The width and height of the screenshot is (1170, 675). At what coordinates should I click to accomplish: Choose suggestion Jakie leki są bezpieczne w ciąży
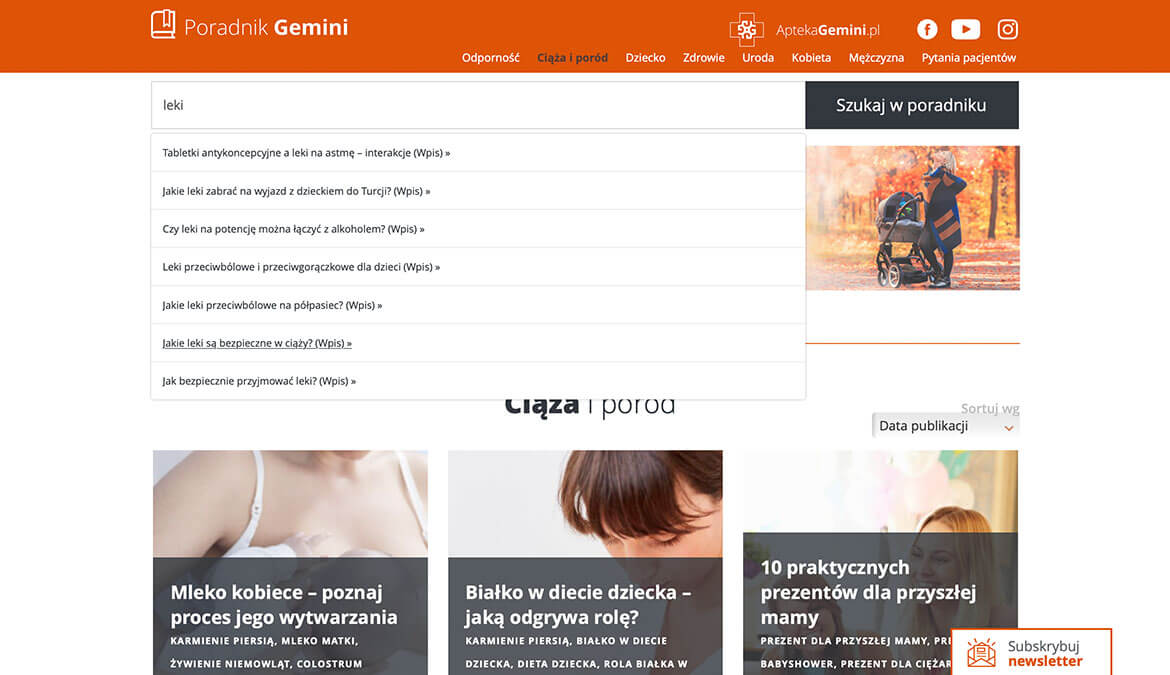tap(257, 343)
